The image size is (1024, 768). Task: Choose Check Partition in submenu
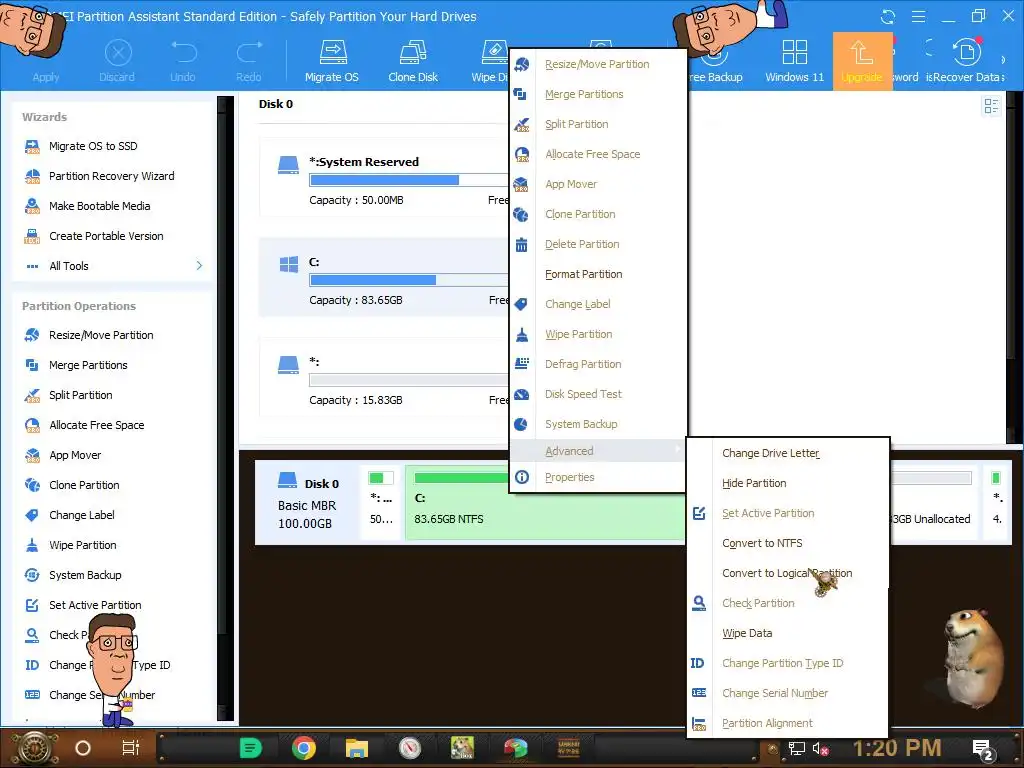tap(788, 603)
